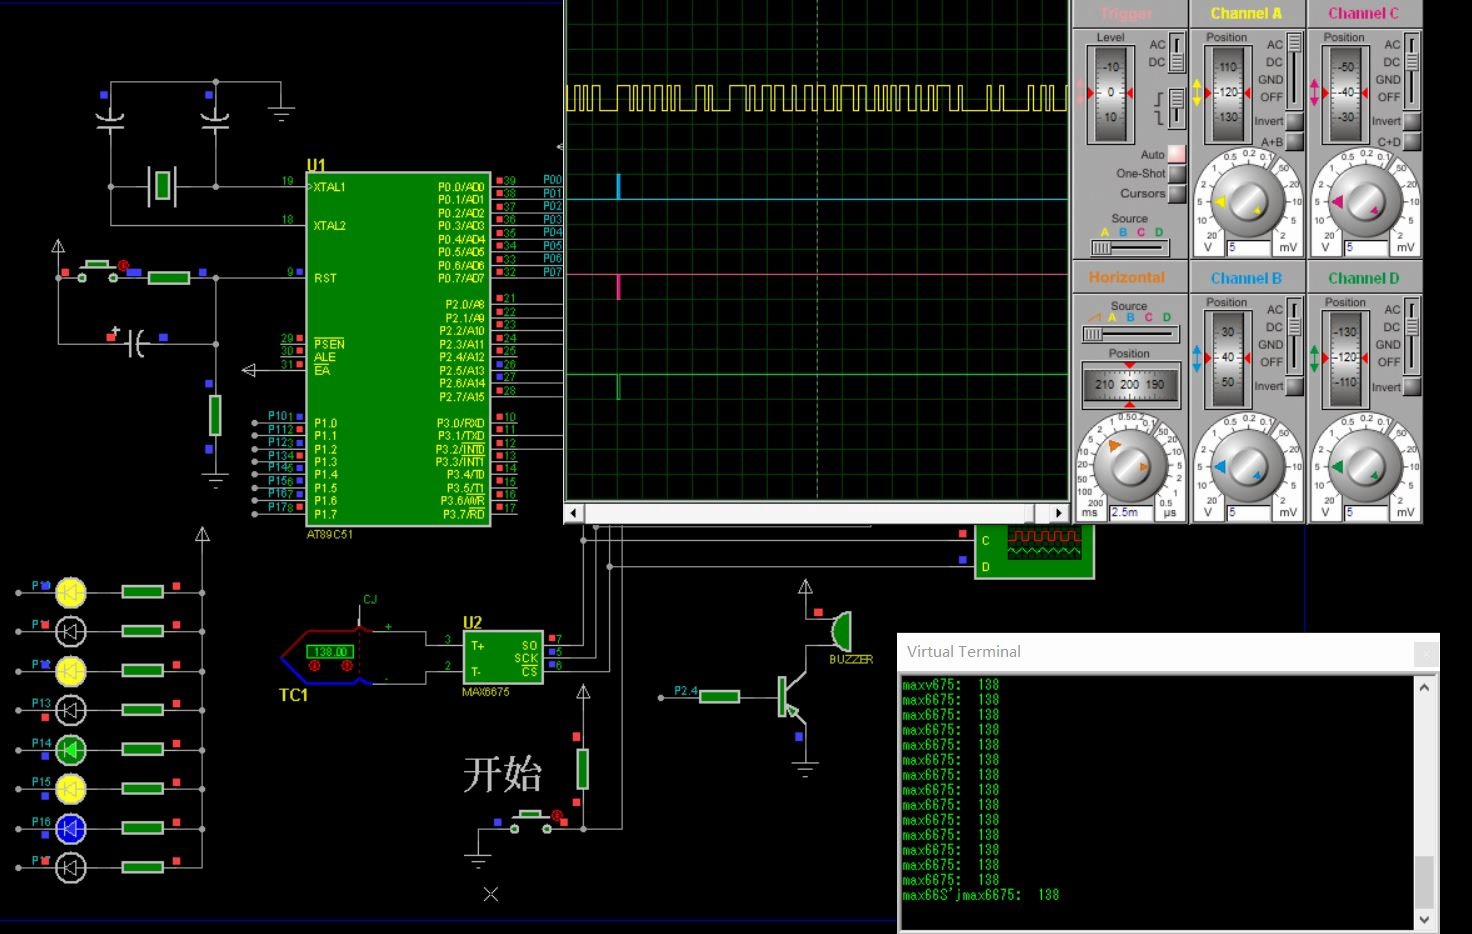Click the Channel B Position thumbwheel
This screenshot has height=934, width=1472.
pyautogui.click(x=1227, y=358)
